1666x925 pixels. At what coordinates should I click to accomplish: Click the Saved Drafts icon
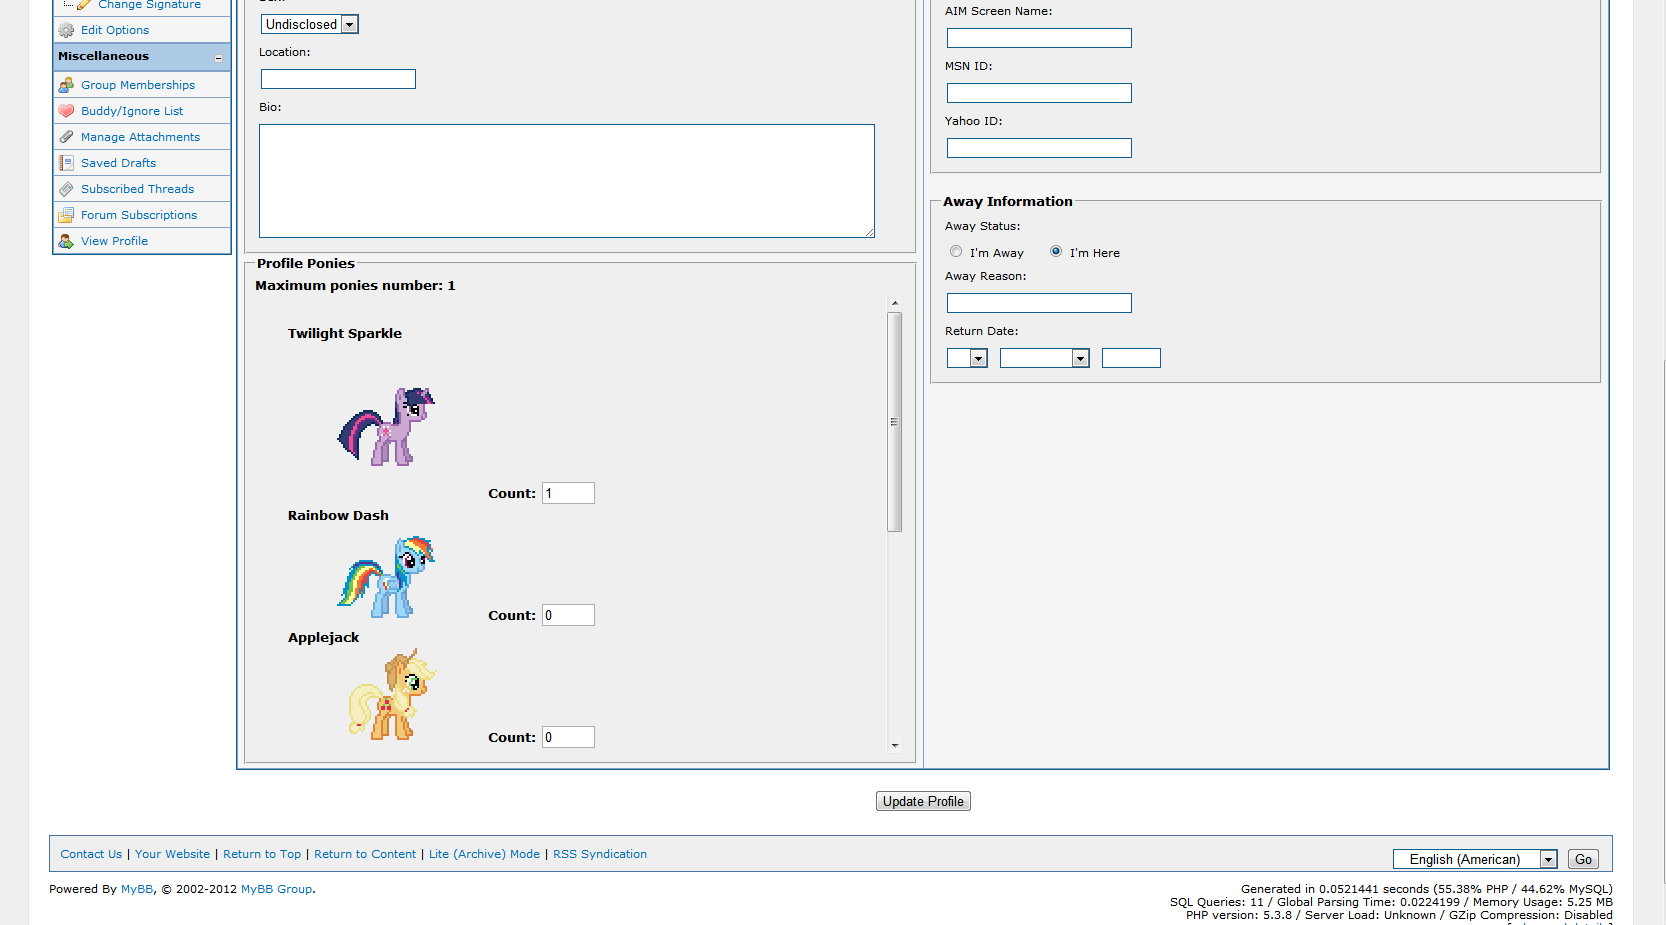pyautogui.click(x=66, y=163)
